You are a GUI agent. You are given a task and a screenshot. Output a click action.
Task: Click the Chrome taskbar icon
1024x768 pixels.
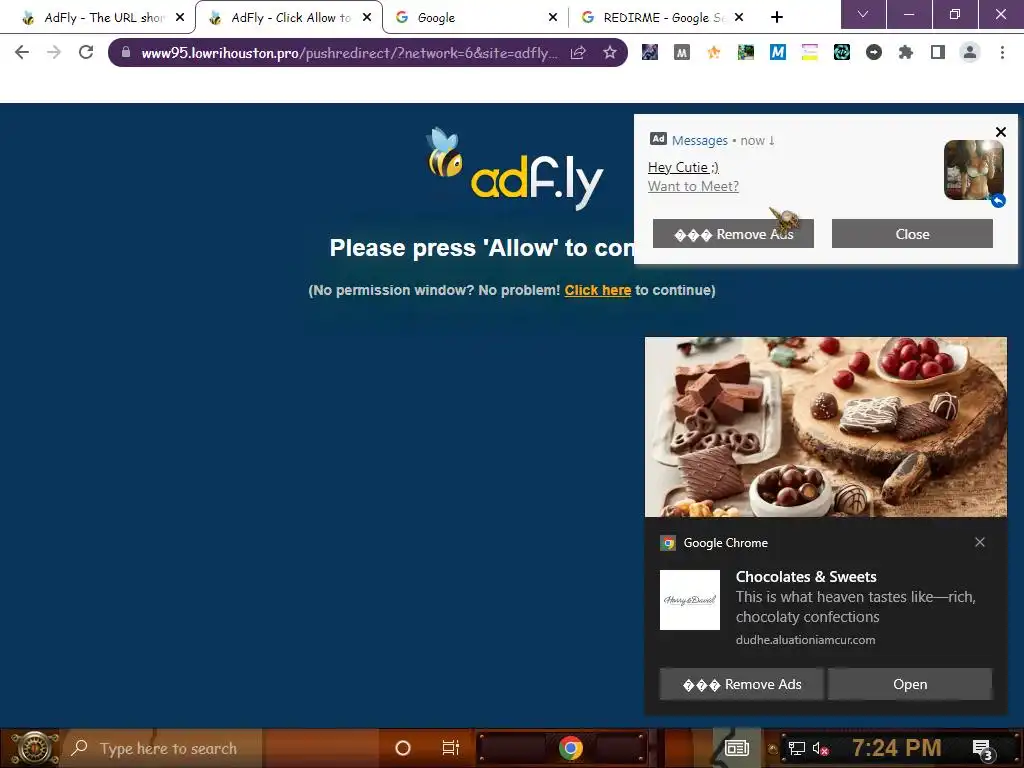tap(570, 748)
